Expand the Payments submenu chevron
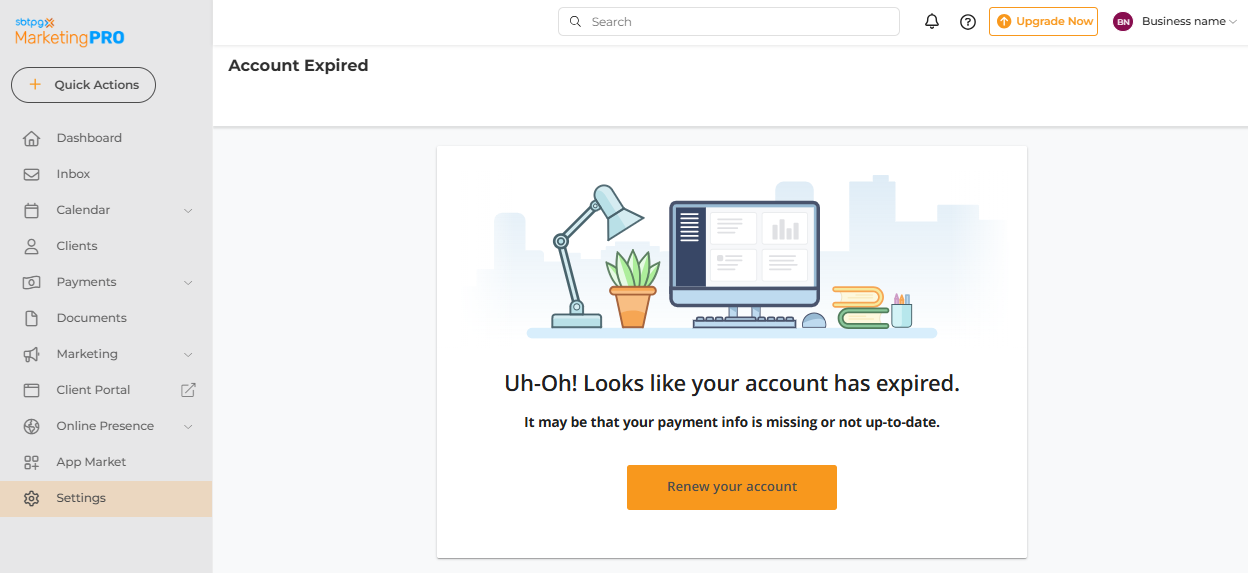The height and width of the screenshot is (573, 1248). [188, 282]
